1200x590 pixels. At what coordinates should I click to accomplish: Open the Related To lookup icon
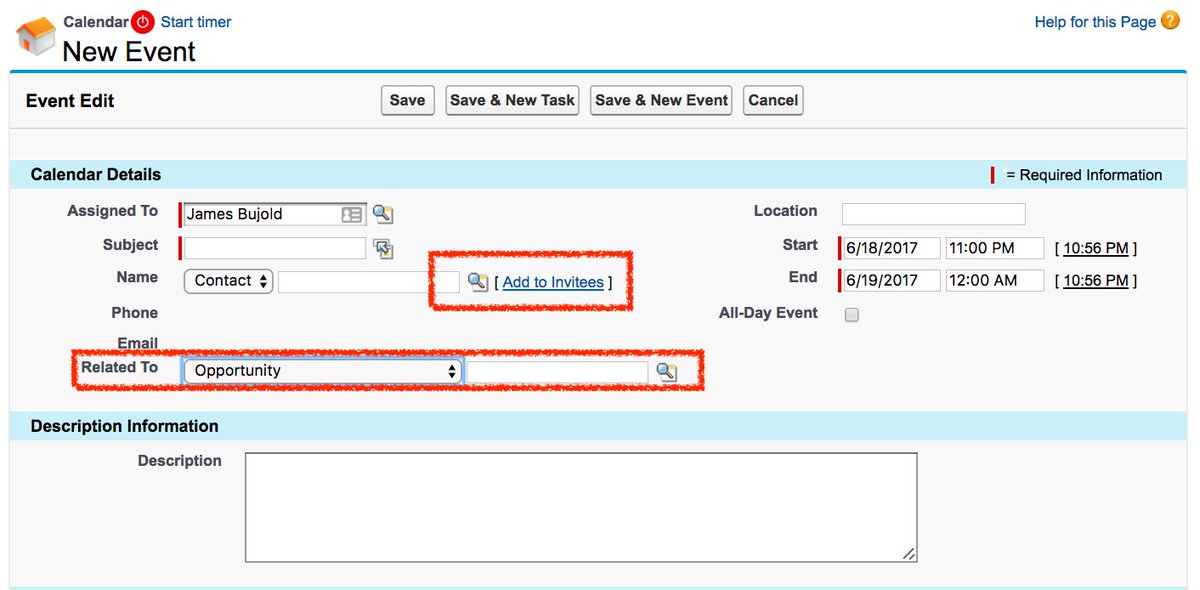pos(666,372)
